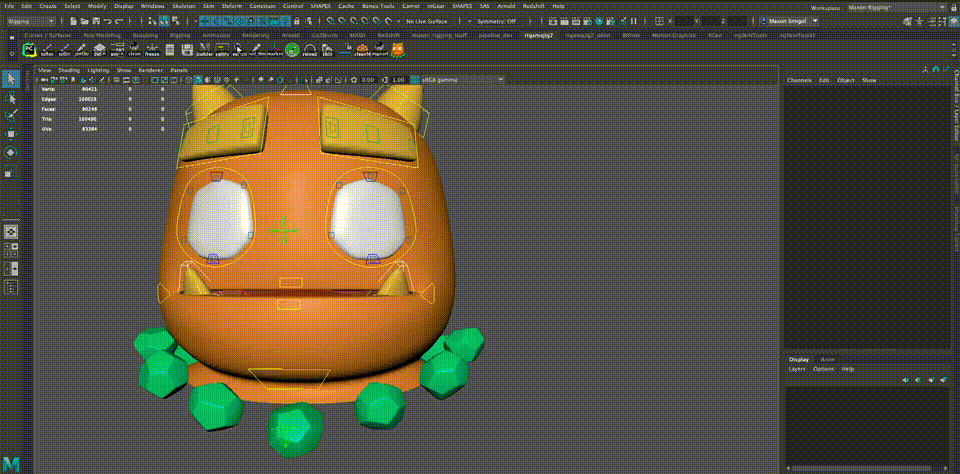The image size is (960, 474).
Task: Click the X coordinate input field
Action: point(684,21)
